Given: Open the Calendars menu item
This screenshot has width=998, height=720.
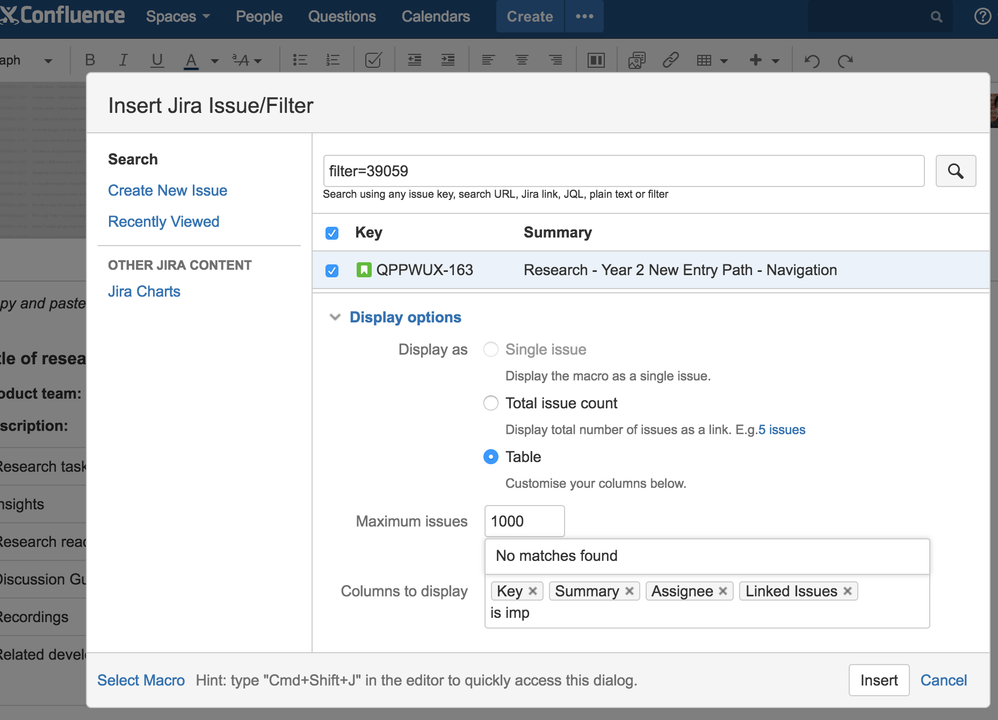Looking at the screenshot, I should (436, 17).
